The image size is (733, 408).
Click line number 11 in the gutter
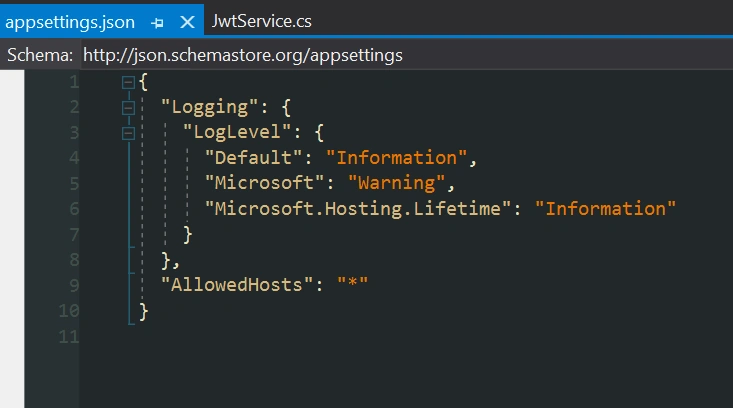point(69,336)
